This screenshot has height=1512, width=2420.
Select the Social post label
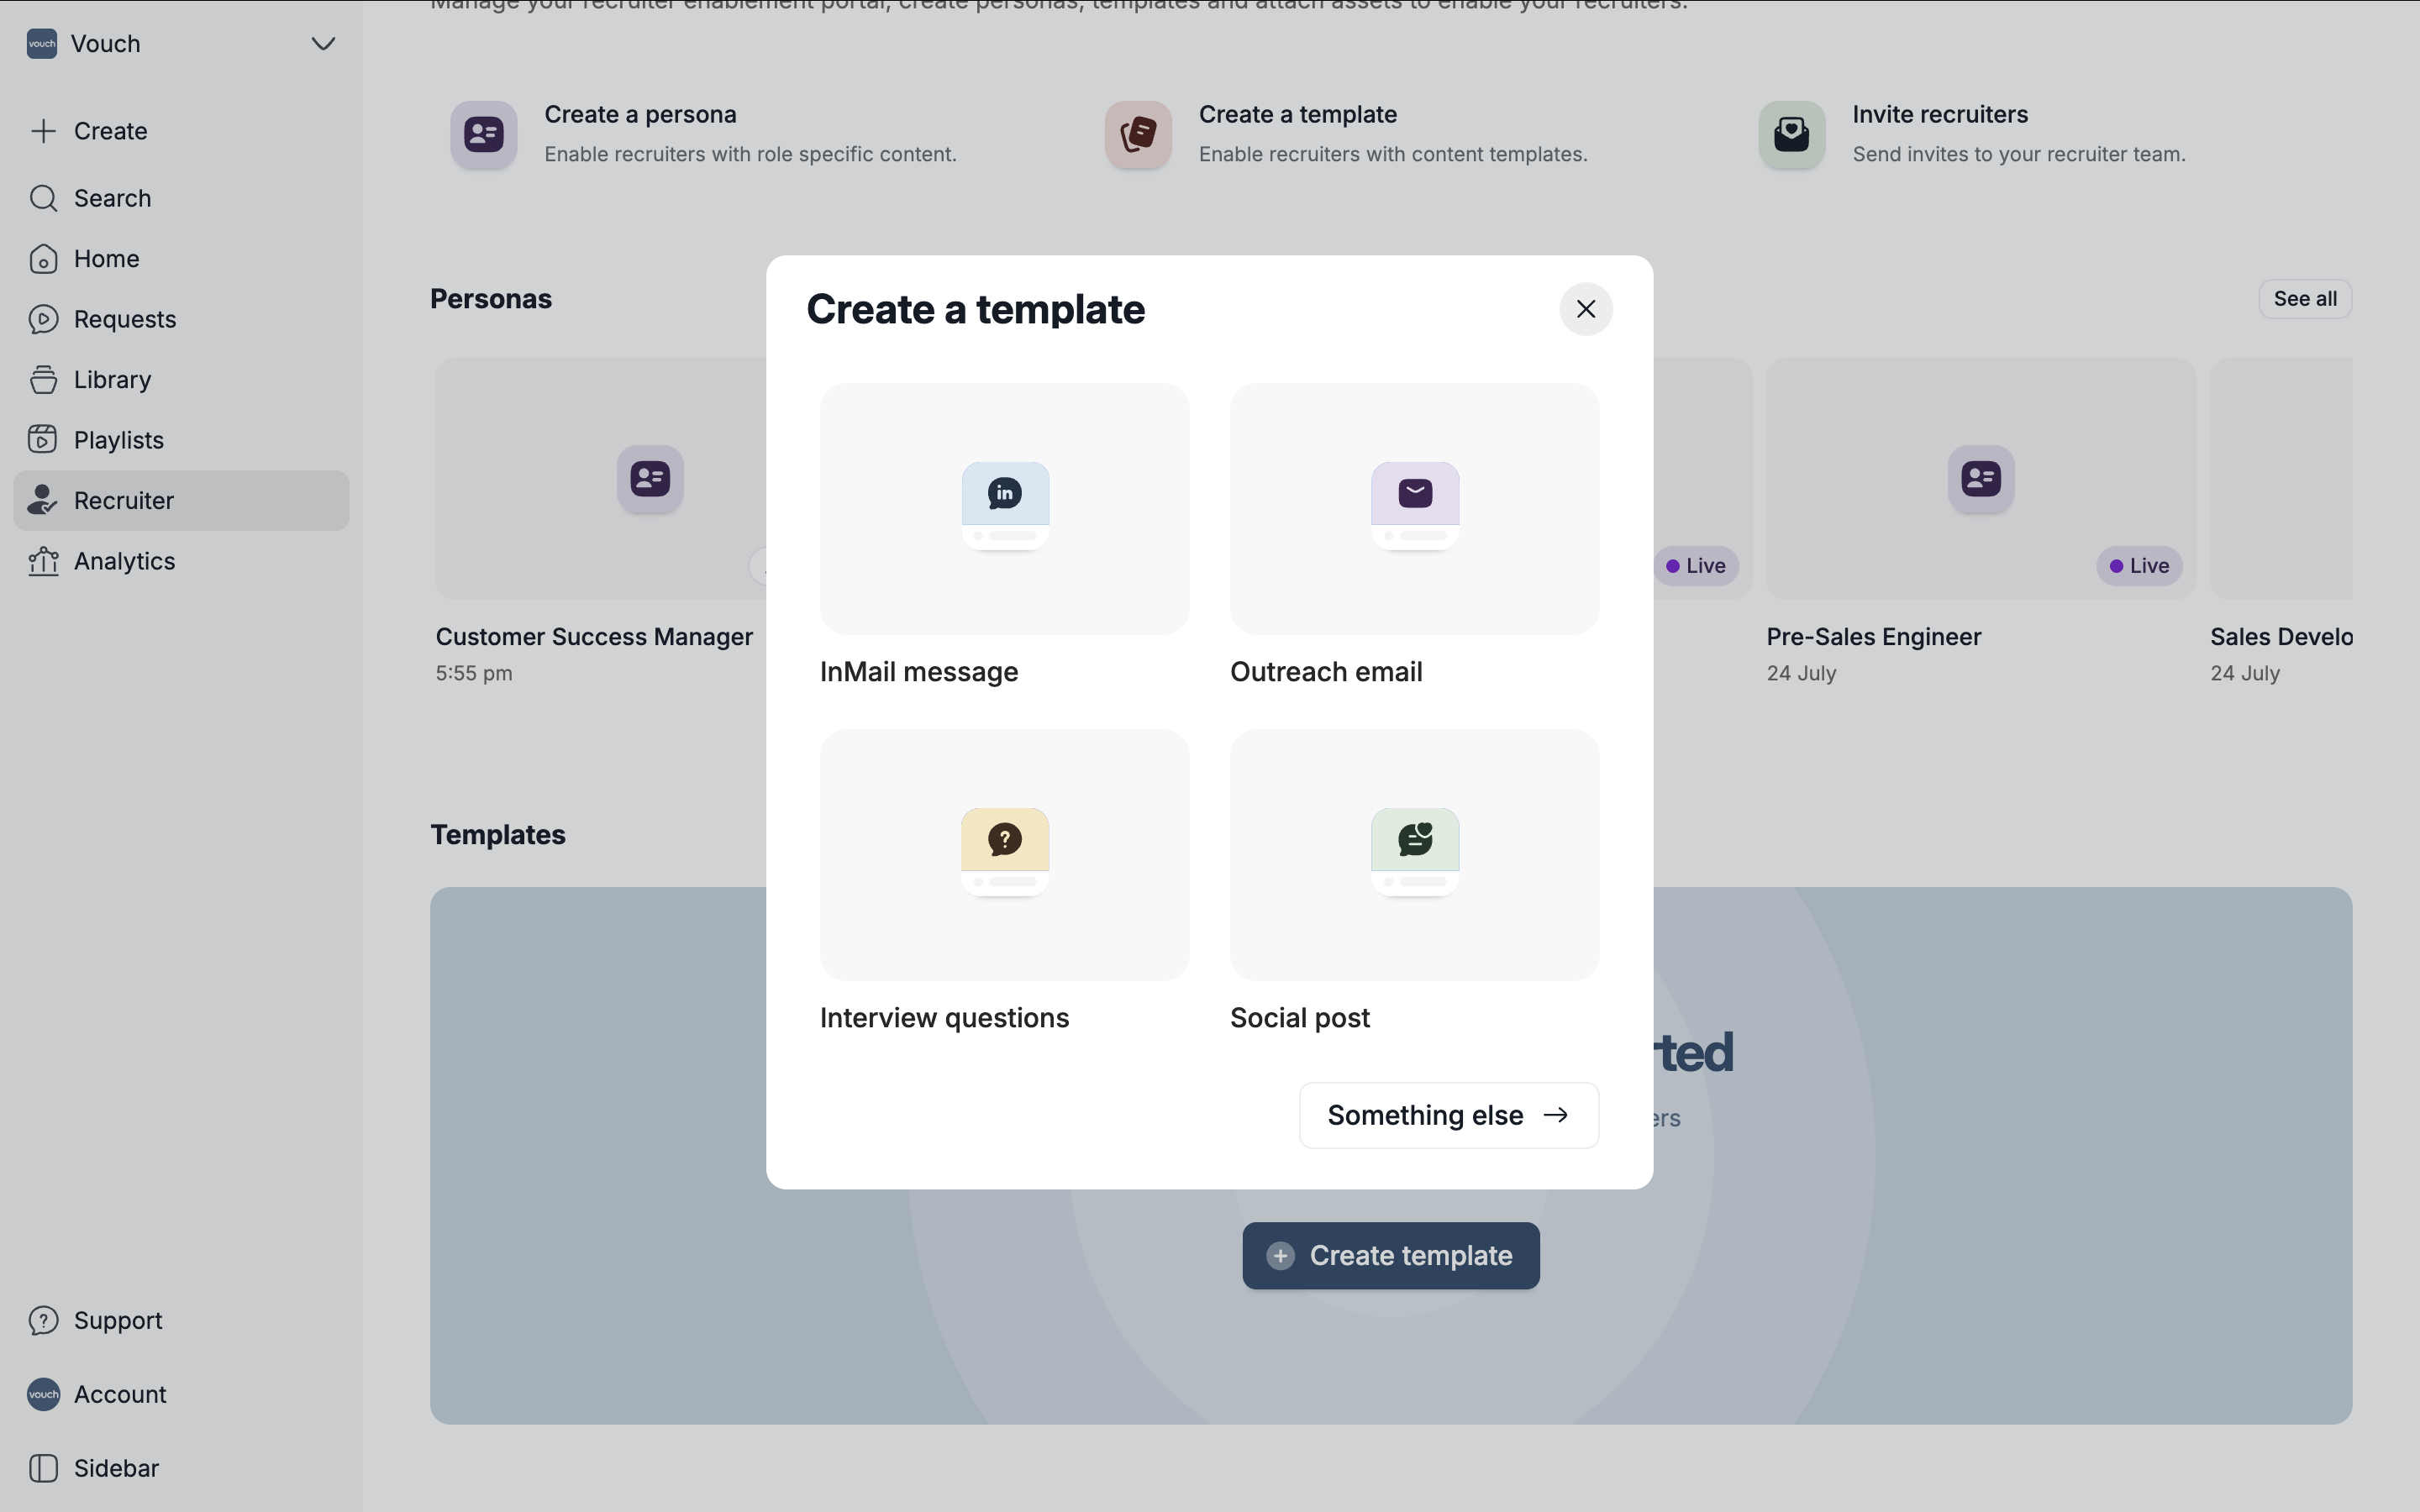(x=1300, y=1018)
